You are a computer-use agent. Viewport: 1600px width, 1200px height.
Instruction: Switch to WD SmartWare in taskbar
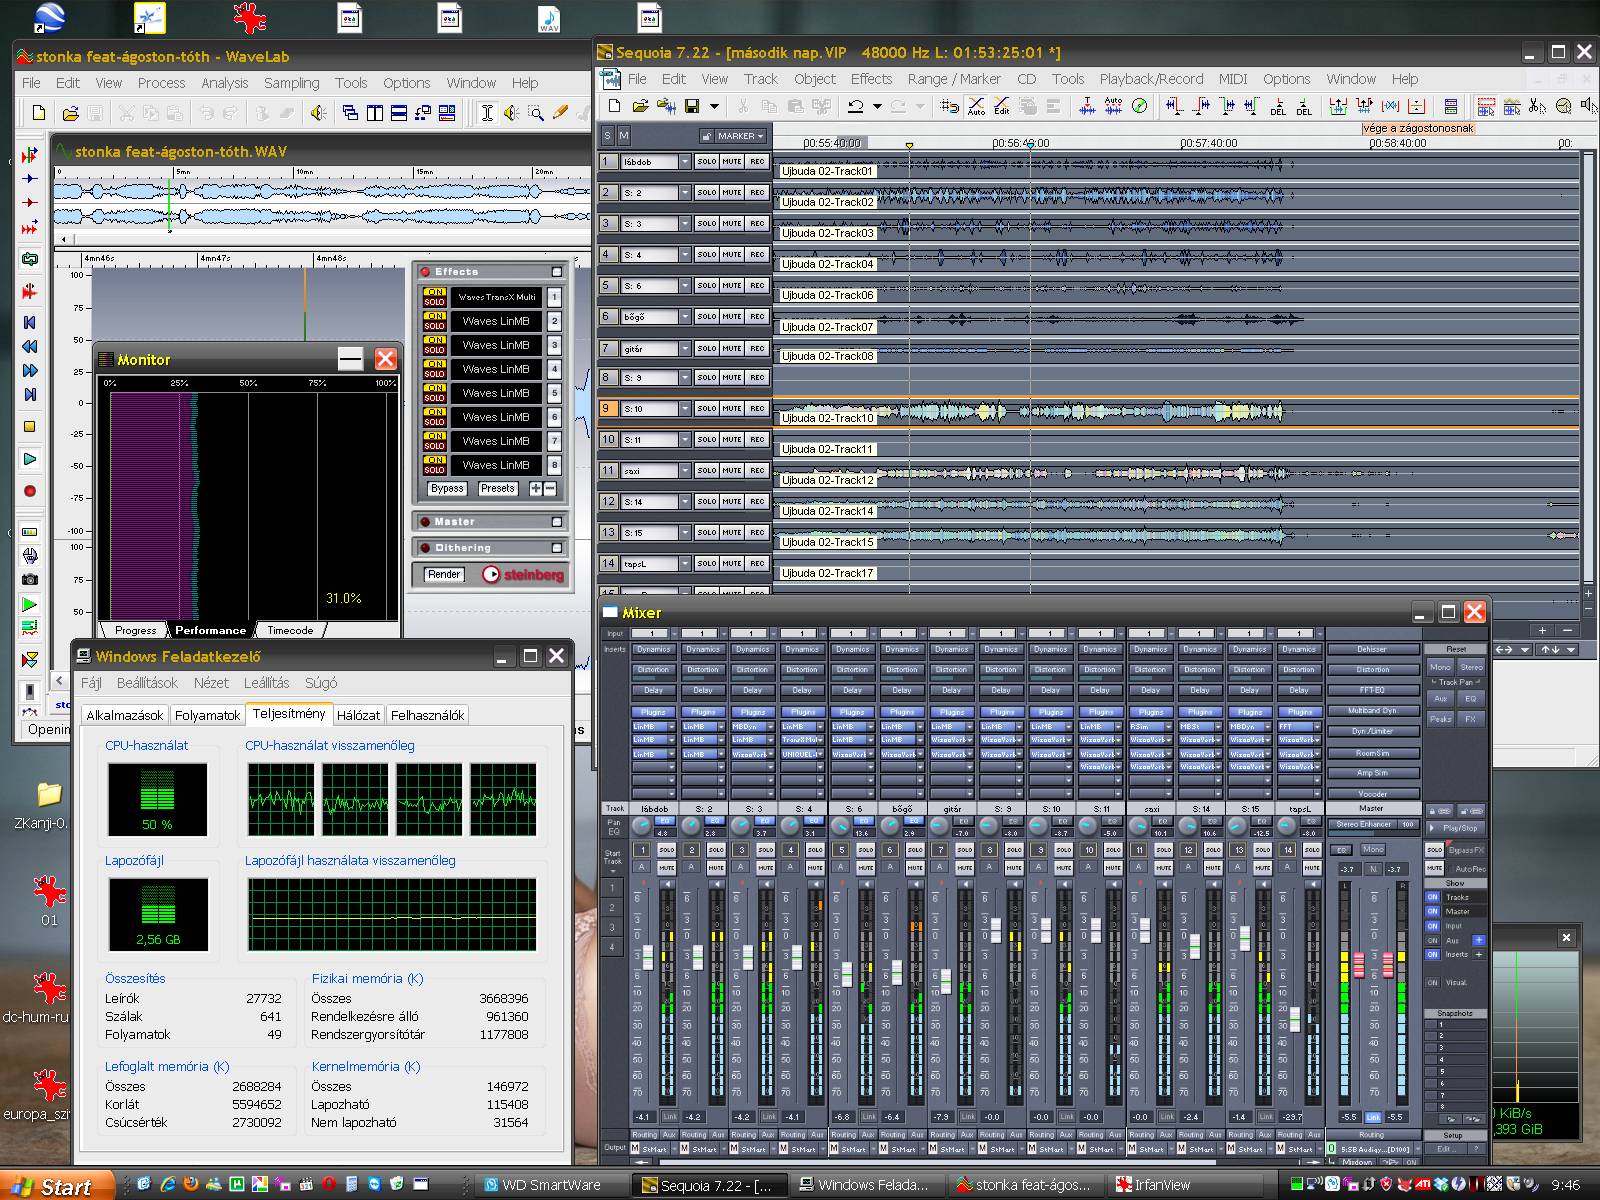551,1185
